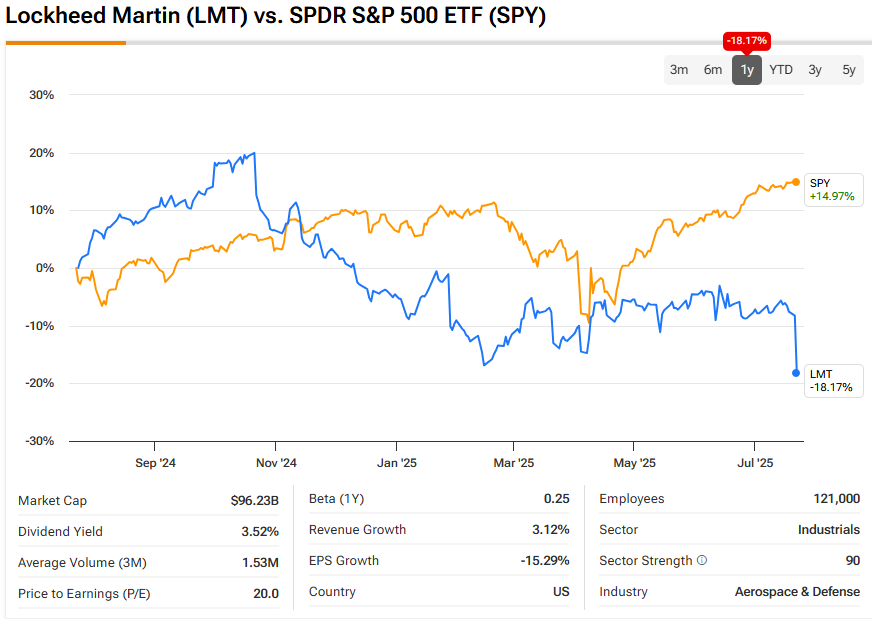Click the -10% y-axis label
This screenshot has height=619, width=872.
coord(39,326)
